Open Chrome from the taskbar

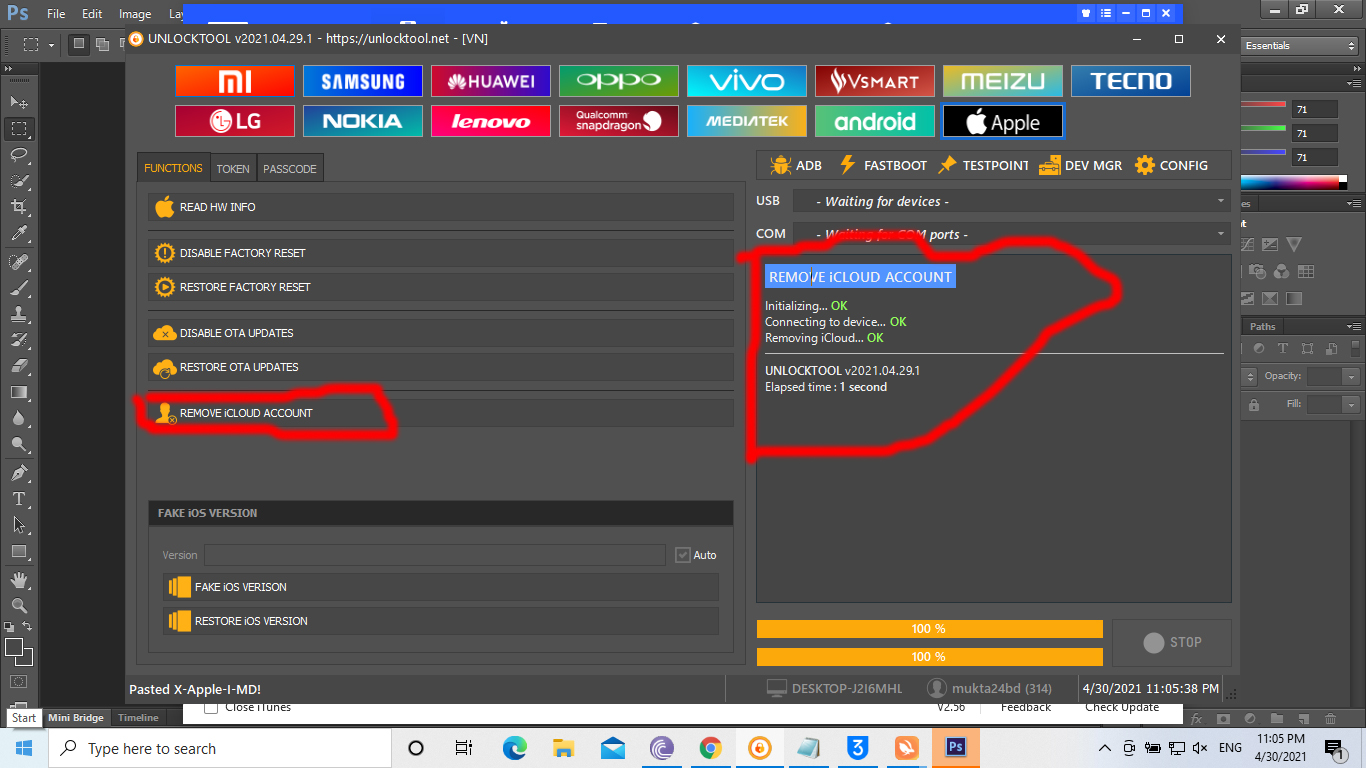click(x=711, y=748)
